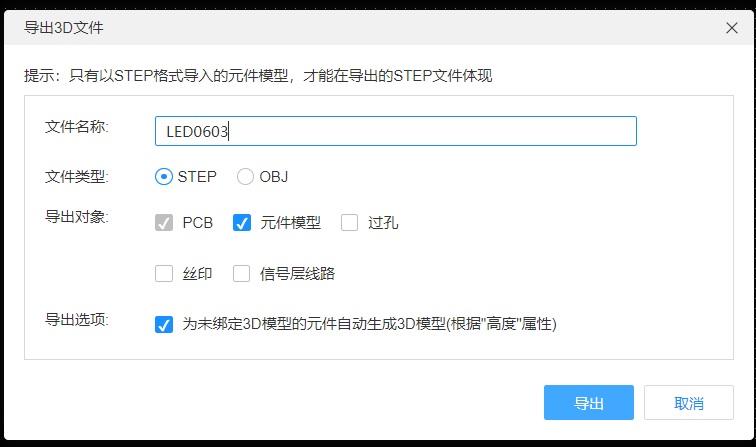Screen dimensions: 756x447
Task: Select the STEP file type radio button
Action: point(164,177)
